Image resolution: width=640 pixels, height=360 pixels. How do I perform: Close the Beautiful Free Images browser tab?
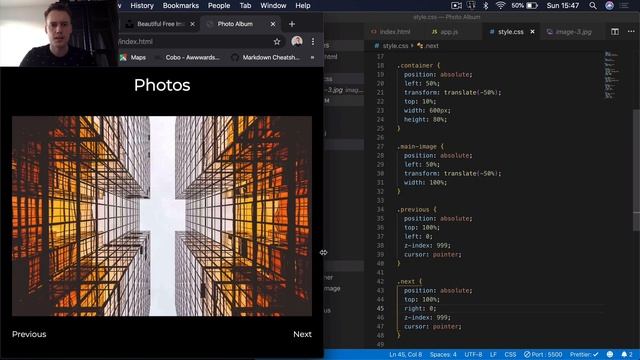[192, 24]
